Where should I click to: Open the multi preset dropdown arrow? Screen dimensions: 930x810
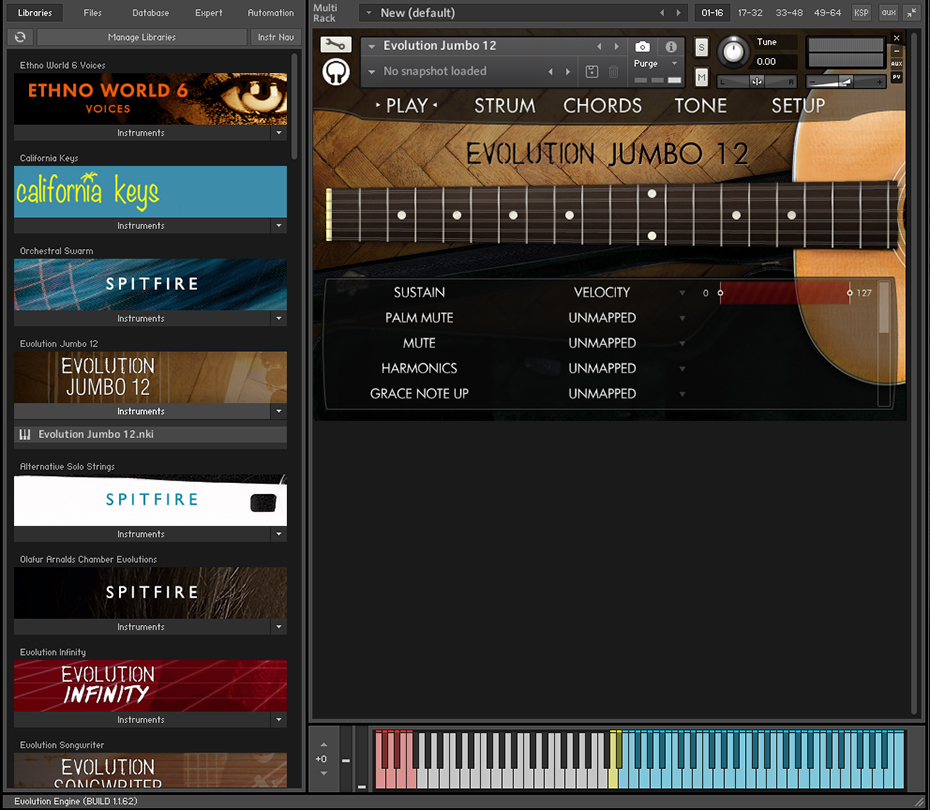pyautogui.click(x=369, y=12)
